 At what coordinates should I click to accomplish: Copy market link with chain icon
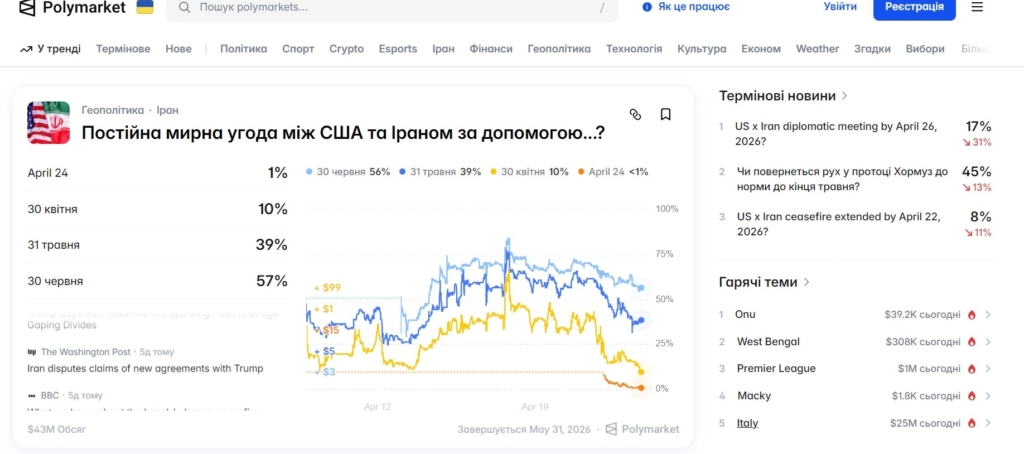(635, 115)
